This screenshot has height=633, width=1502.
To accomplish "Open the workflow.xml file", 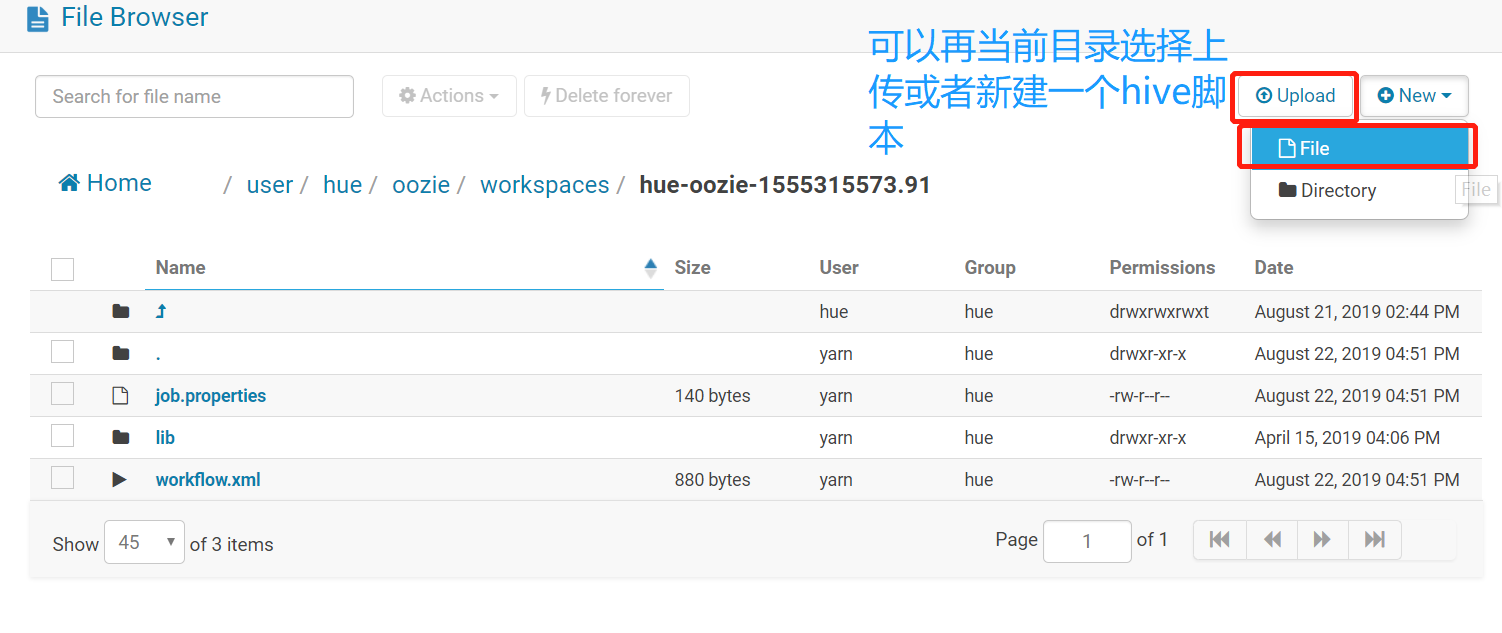I will (208, 480).
